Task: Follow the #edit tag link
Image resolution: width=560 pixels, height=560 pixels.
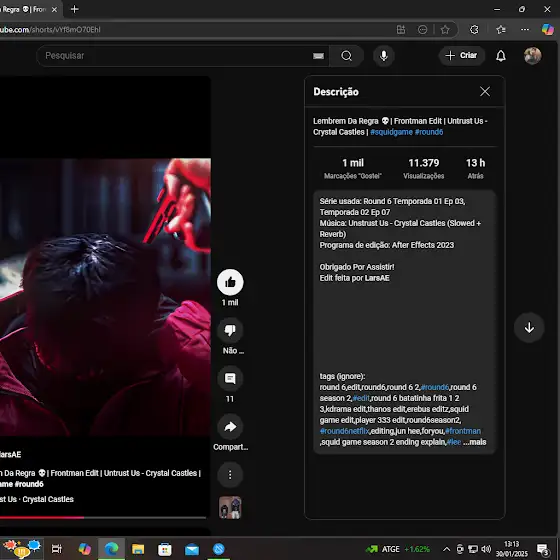Action: coord(361,398)
